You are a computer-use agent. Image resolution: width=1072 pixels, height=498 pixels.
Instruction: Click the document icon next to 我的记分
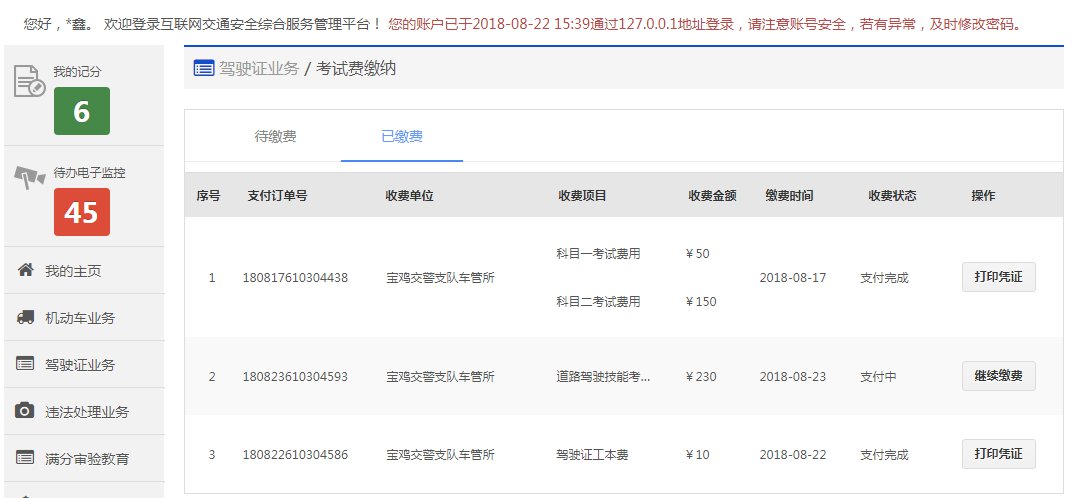[29, 81]
